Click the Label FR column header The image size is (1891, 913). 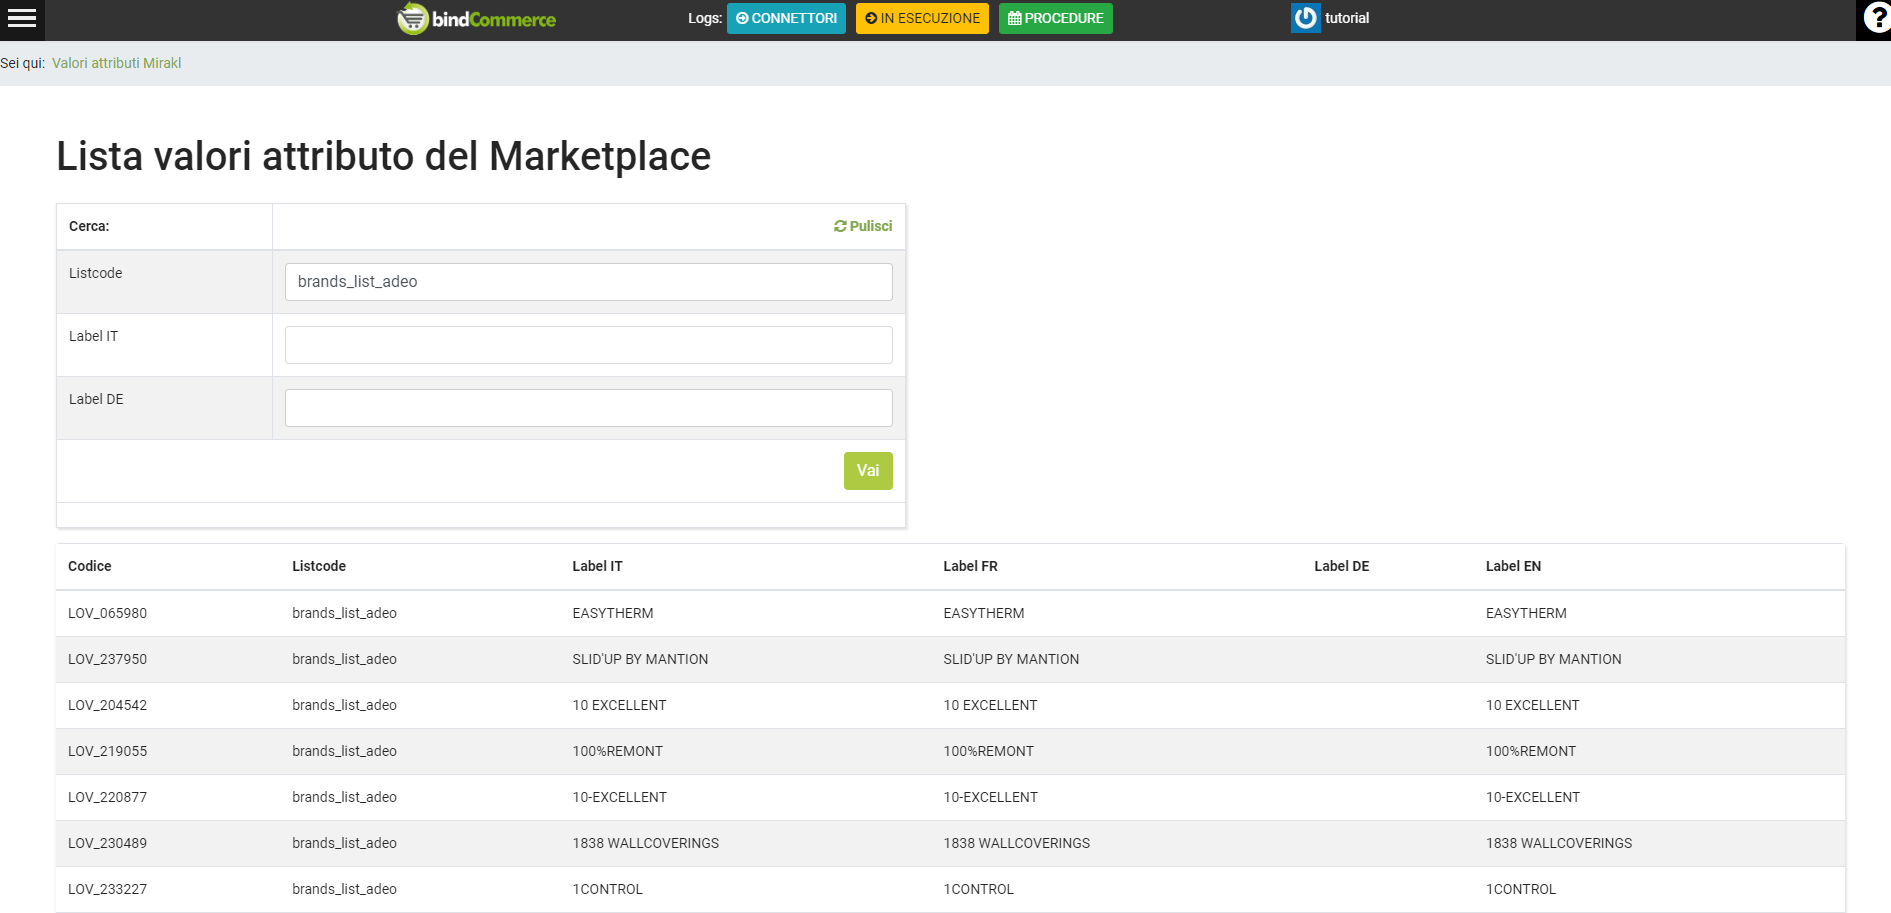pos(970,566)
